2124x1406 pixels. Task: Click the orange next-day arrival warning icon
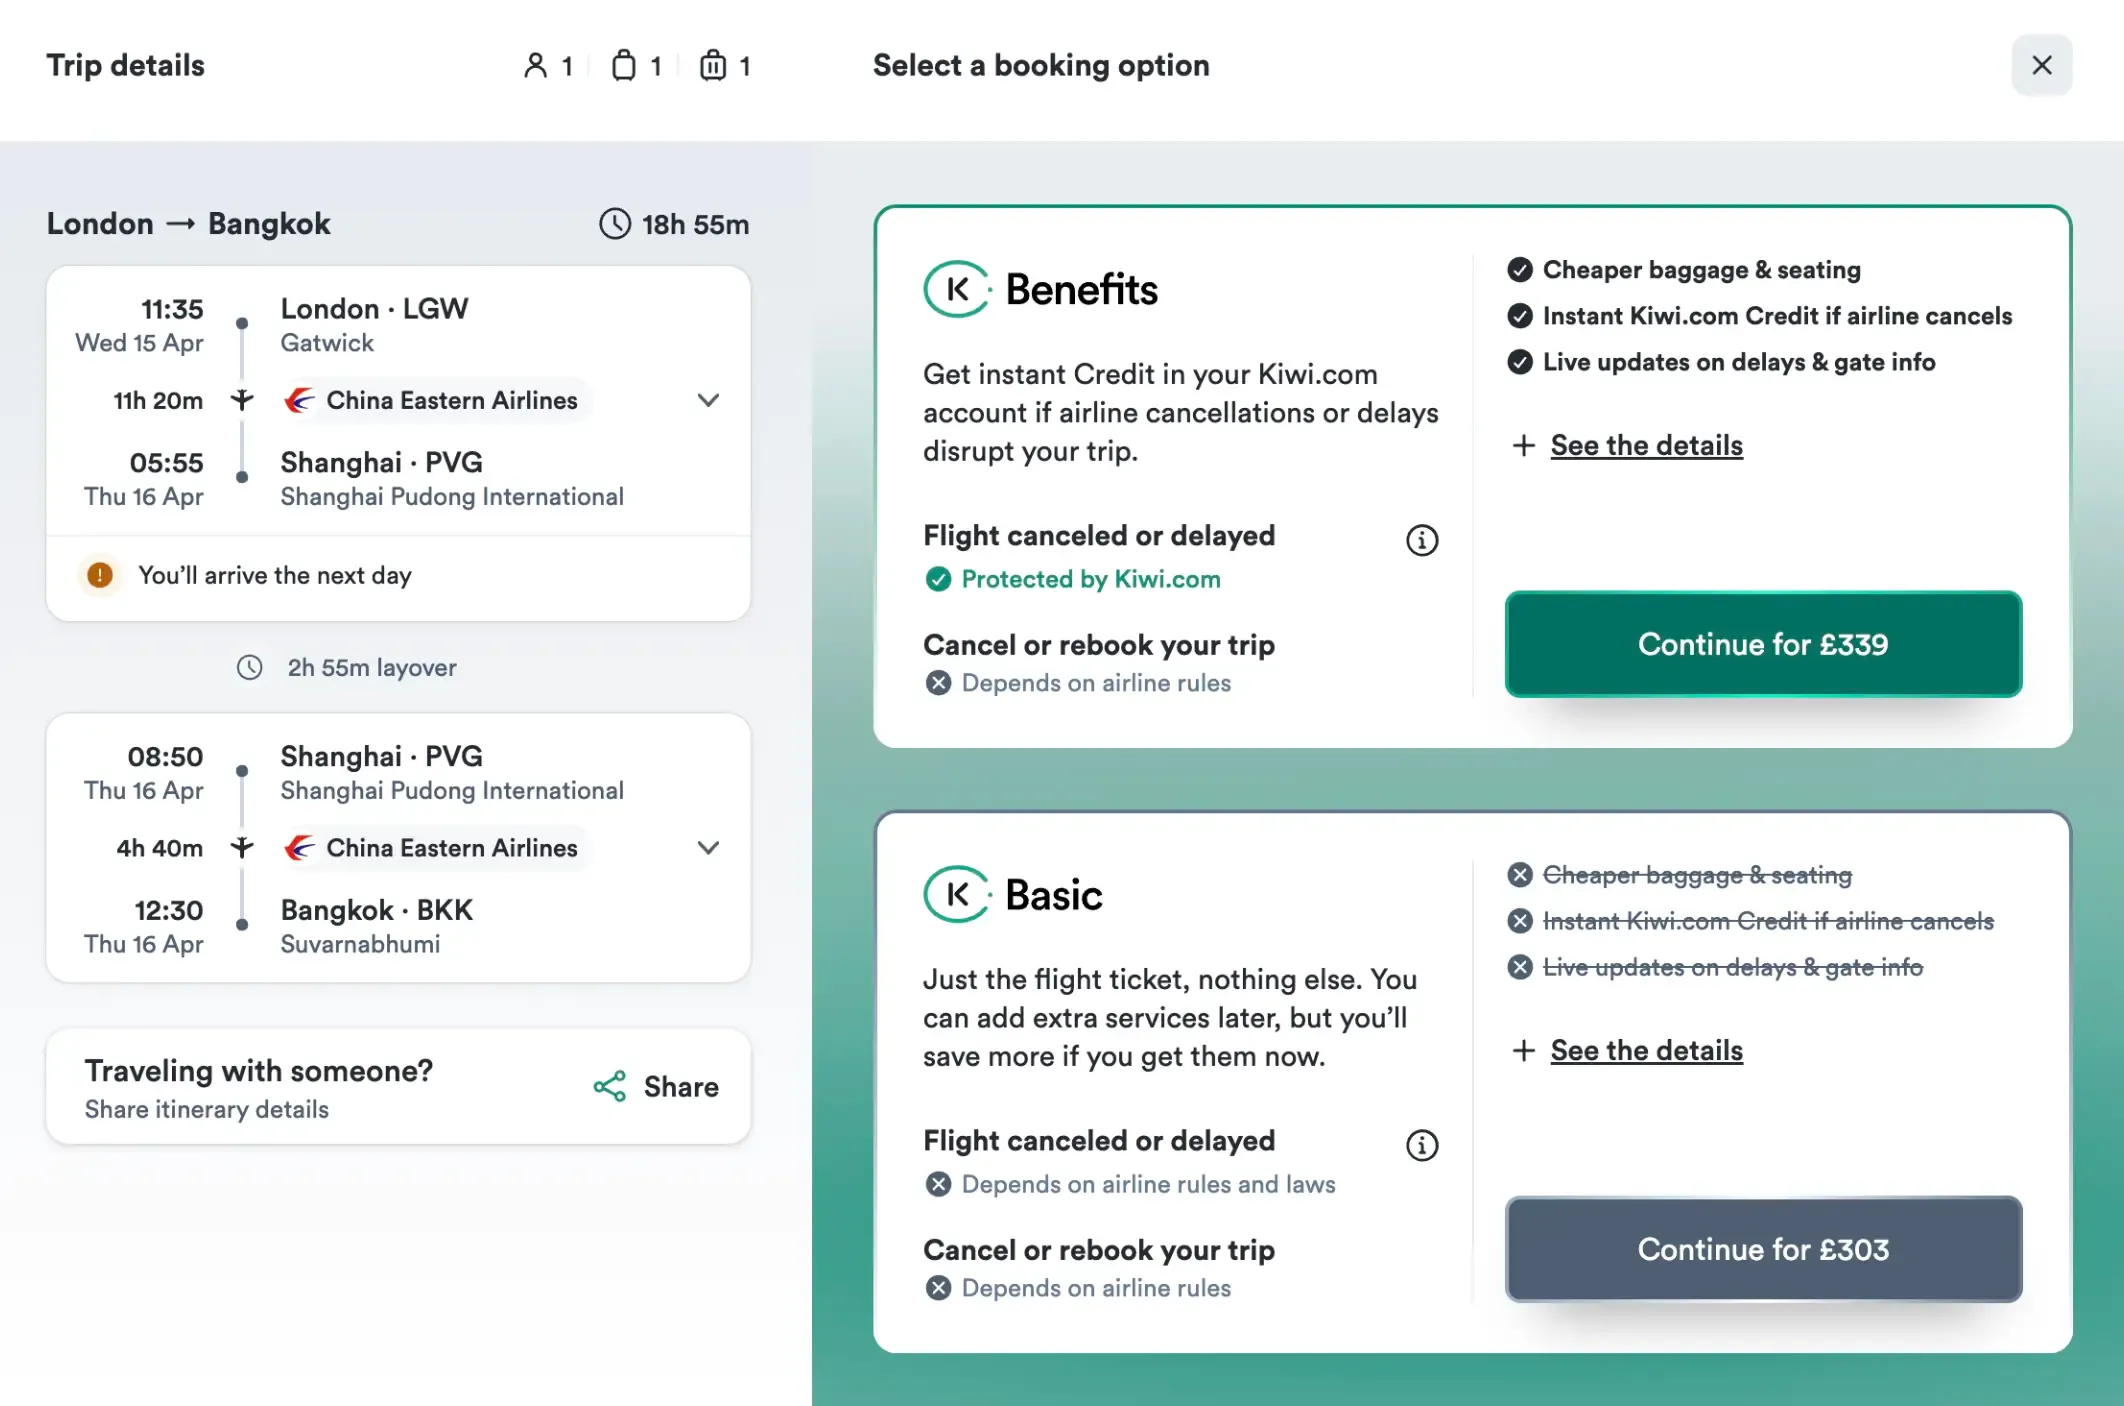tap(100, 575)
